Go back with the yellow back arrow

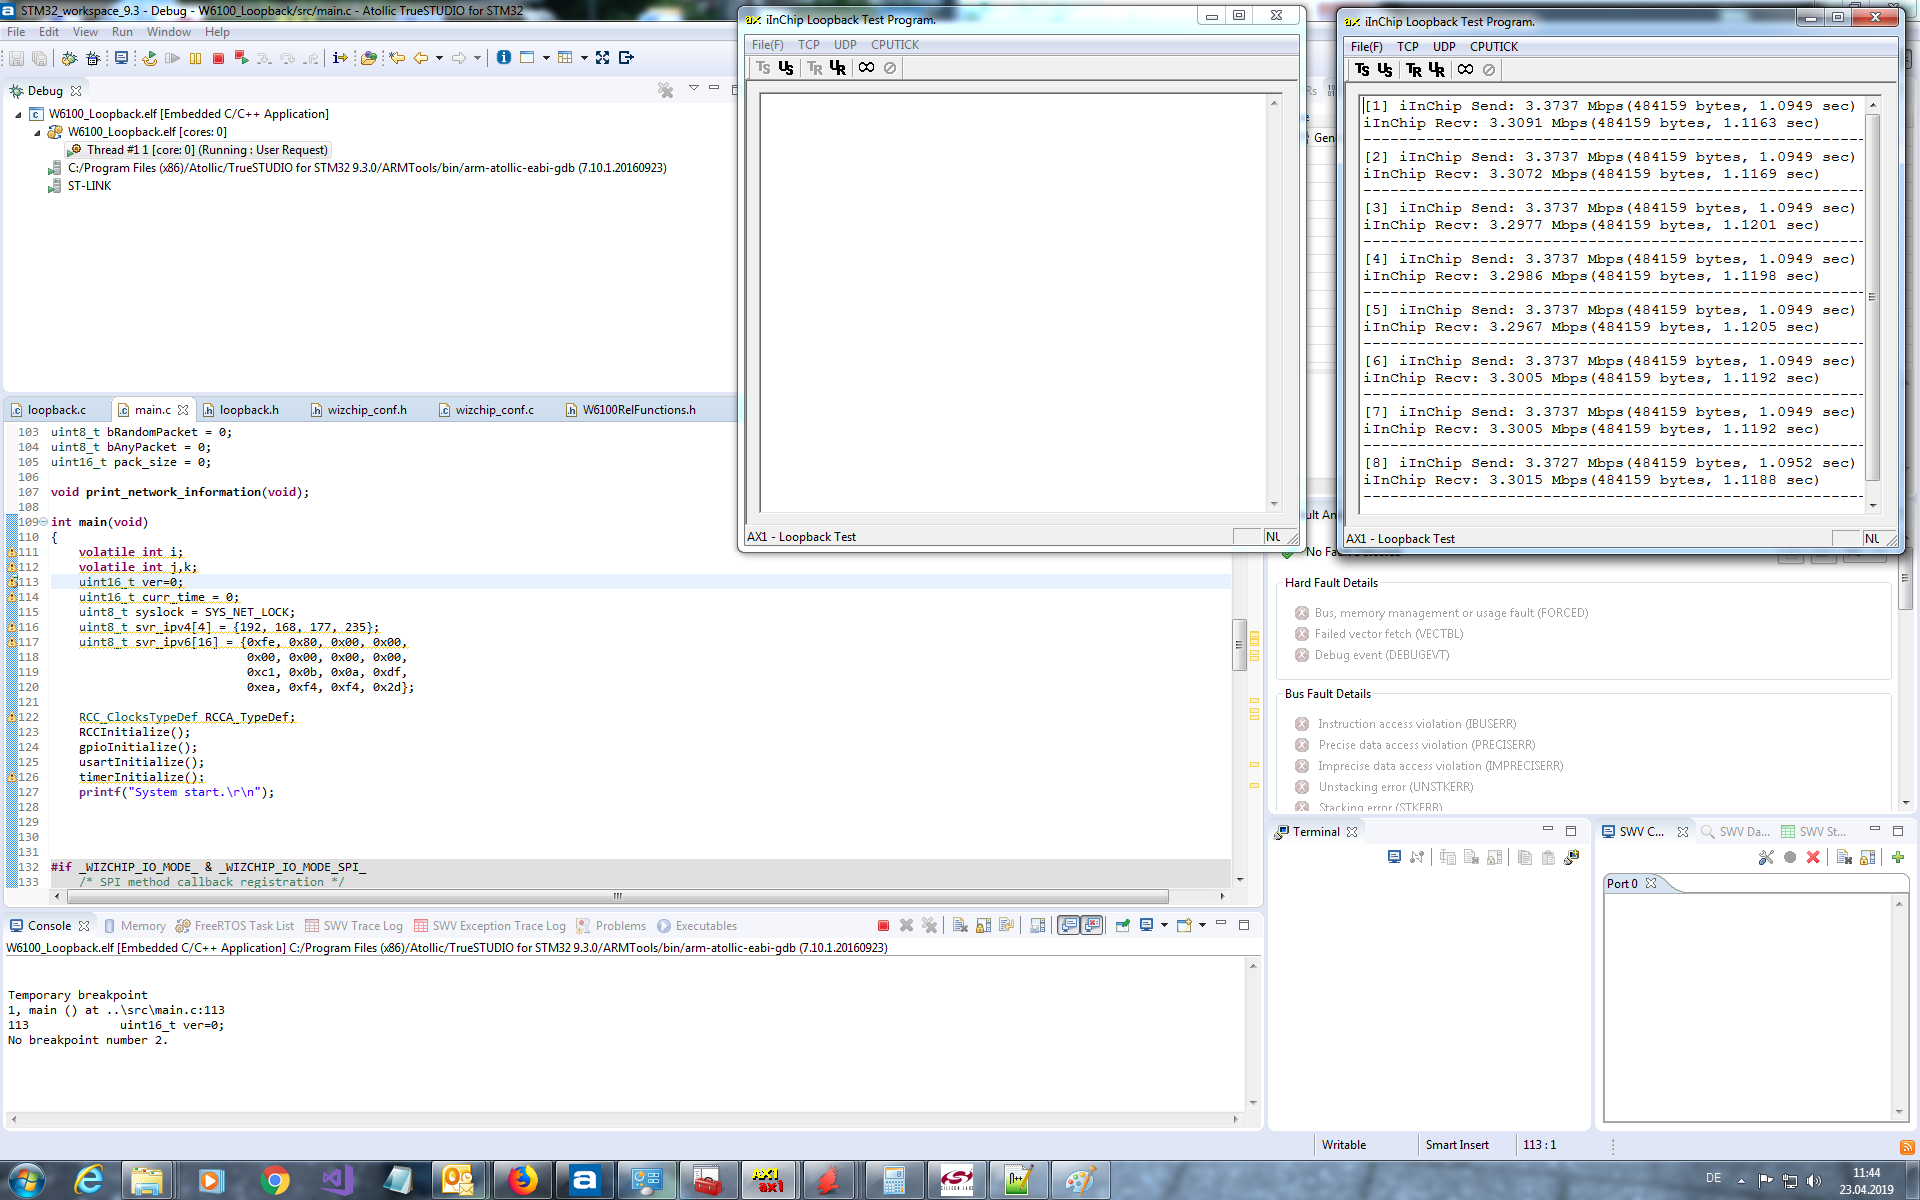(x=421, y=58)
